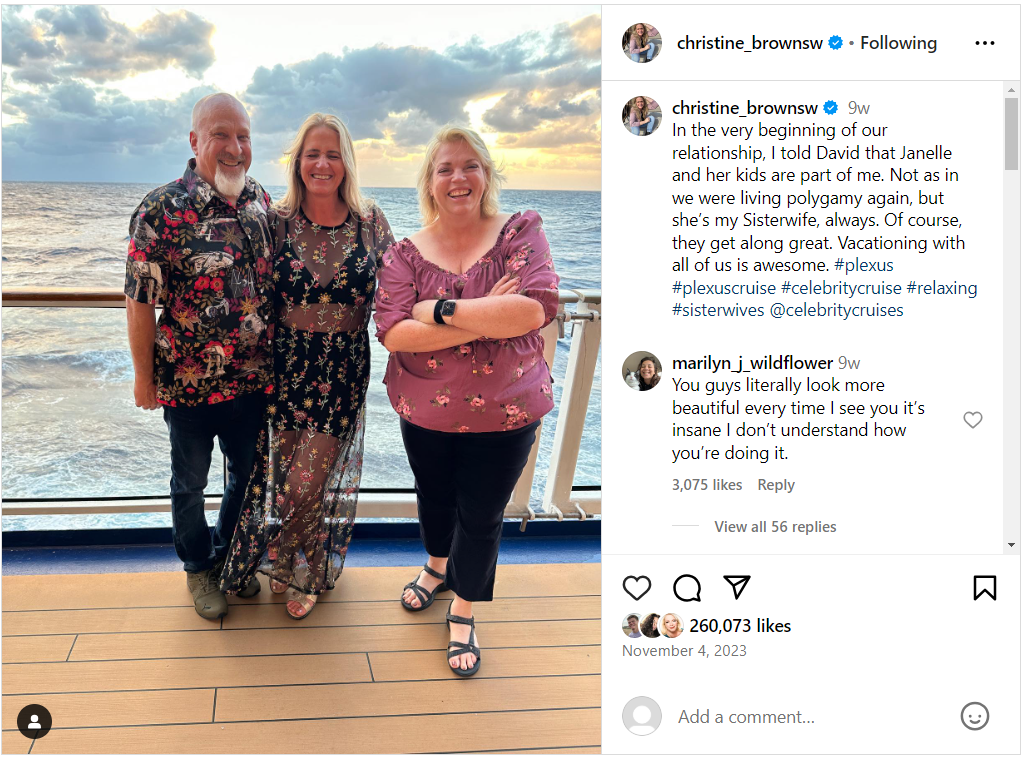This screenshot has height=758, width=1023.
Task: Open the emoji picker smiley icon
Action: [975, 716]
